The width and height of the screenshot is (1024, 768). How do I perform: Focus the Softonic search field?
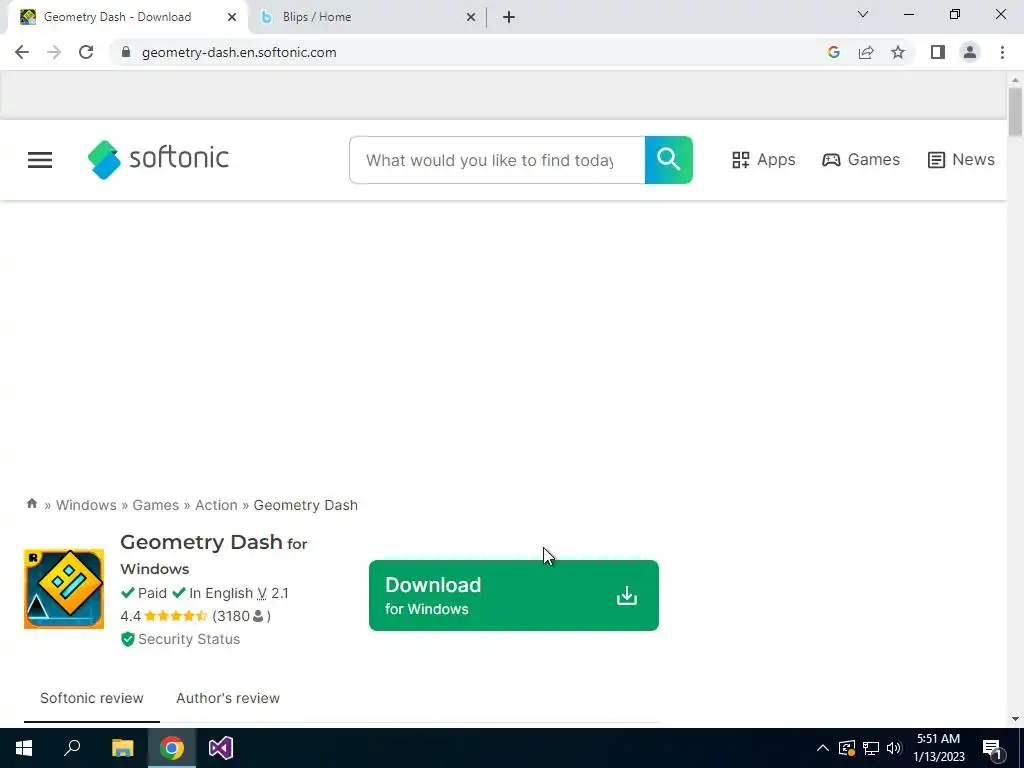click(x=497, y=160)
